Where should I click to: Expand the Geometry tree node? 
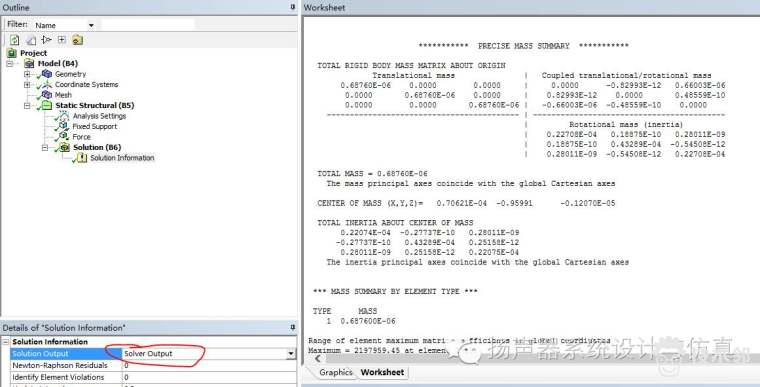coord(27,74)
